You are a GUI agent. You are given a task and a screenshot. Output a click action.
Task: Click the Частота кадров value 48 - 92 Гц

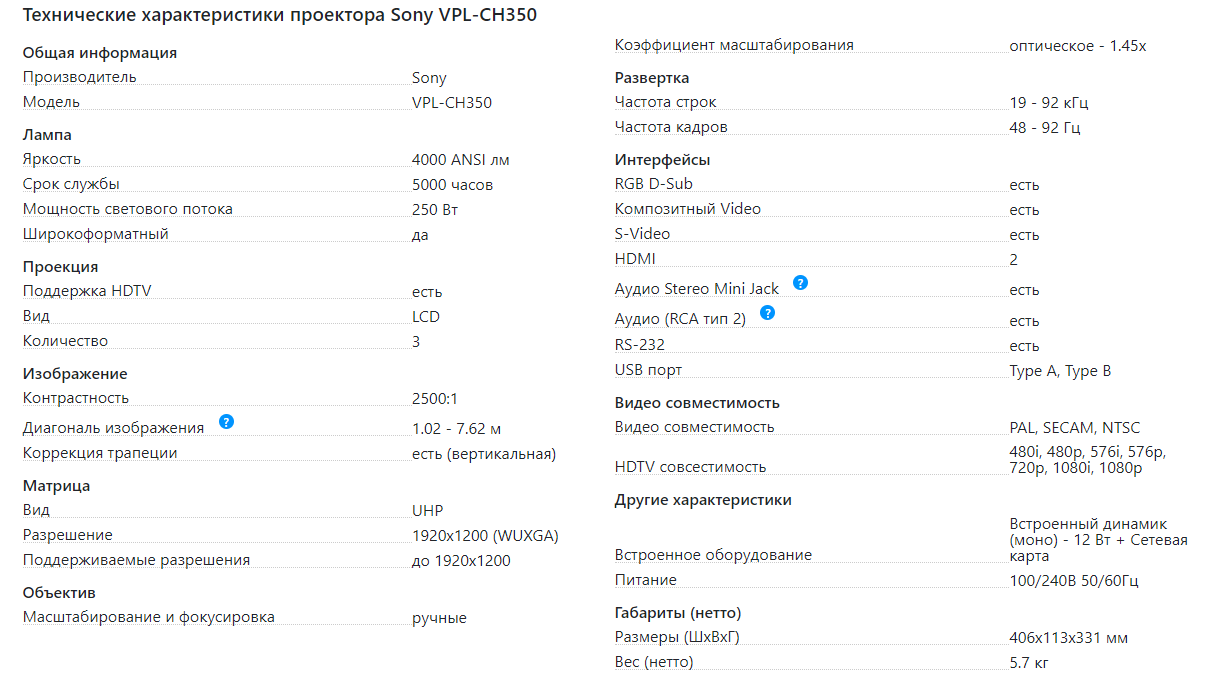[1045, 127]
